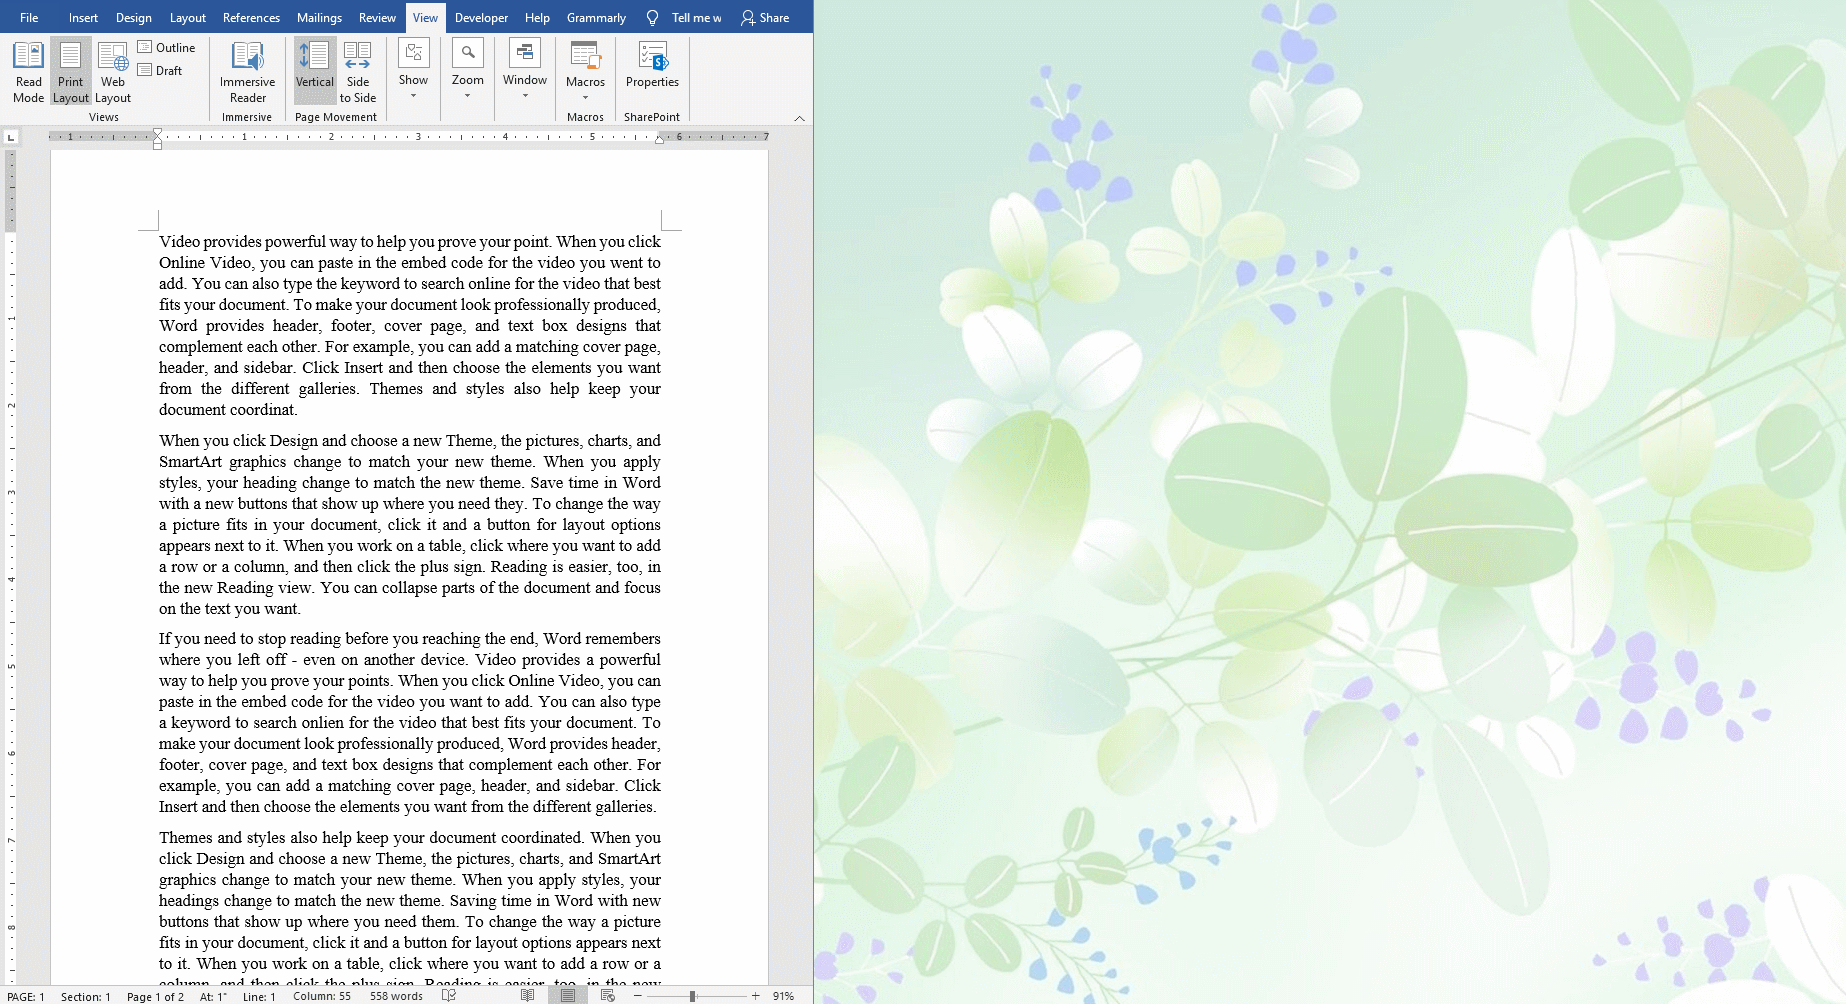
Task: Click Section: 1 in status bar
Action: [x=86, y=996]
